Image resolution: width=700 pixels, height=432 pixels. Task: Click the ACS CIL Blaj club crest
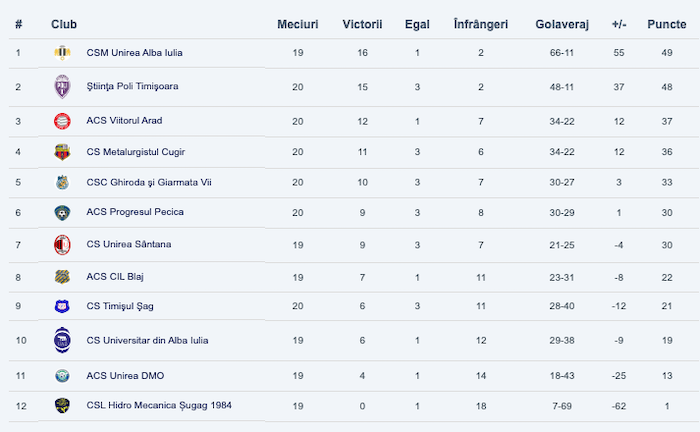62,276
